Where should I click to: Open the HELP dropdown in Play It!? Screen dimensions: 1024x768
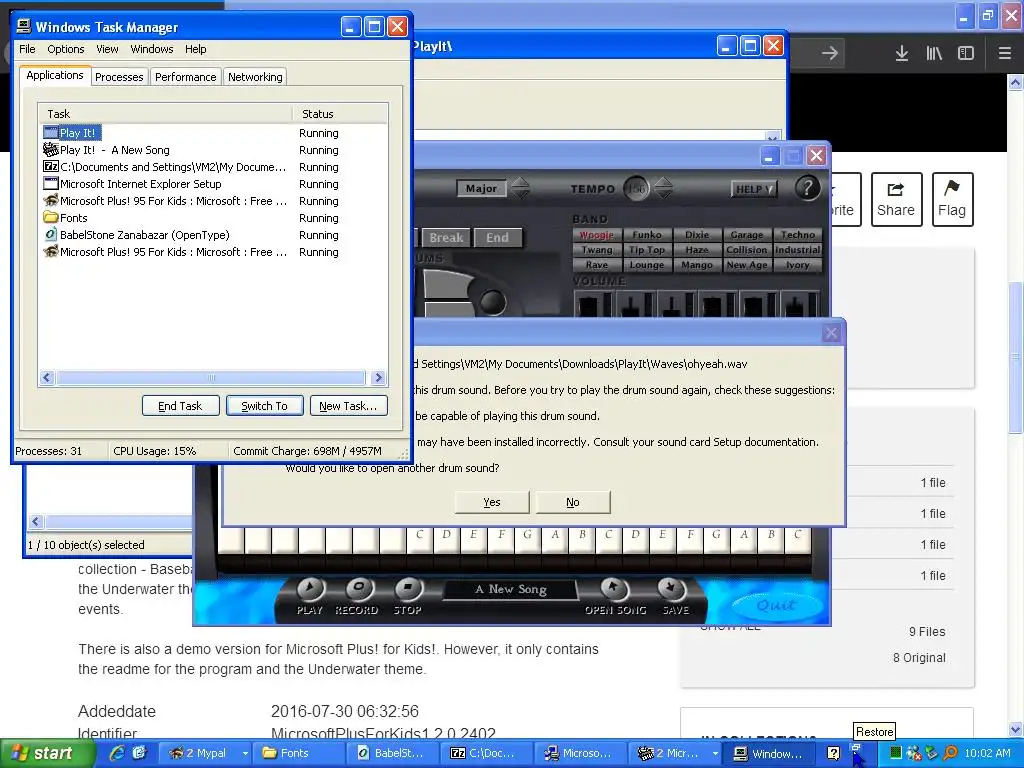coord(754,189)
